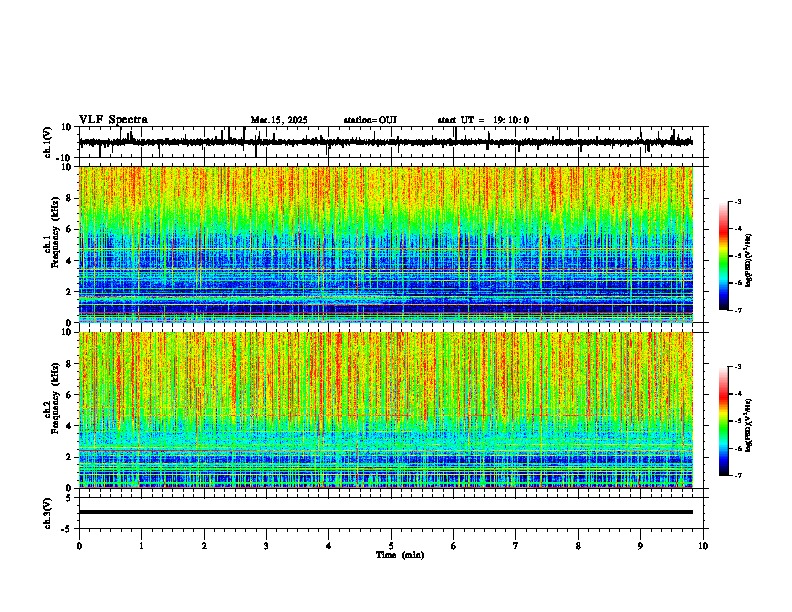Viewport: 792px width, 612px height.
Task: Click the ch.2 spectrogram color scale bar
Action: 723,421
